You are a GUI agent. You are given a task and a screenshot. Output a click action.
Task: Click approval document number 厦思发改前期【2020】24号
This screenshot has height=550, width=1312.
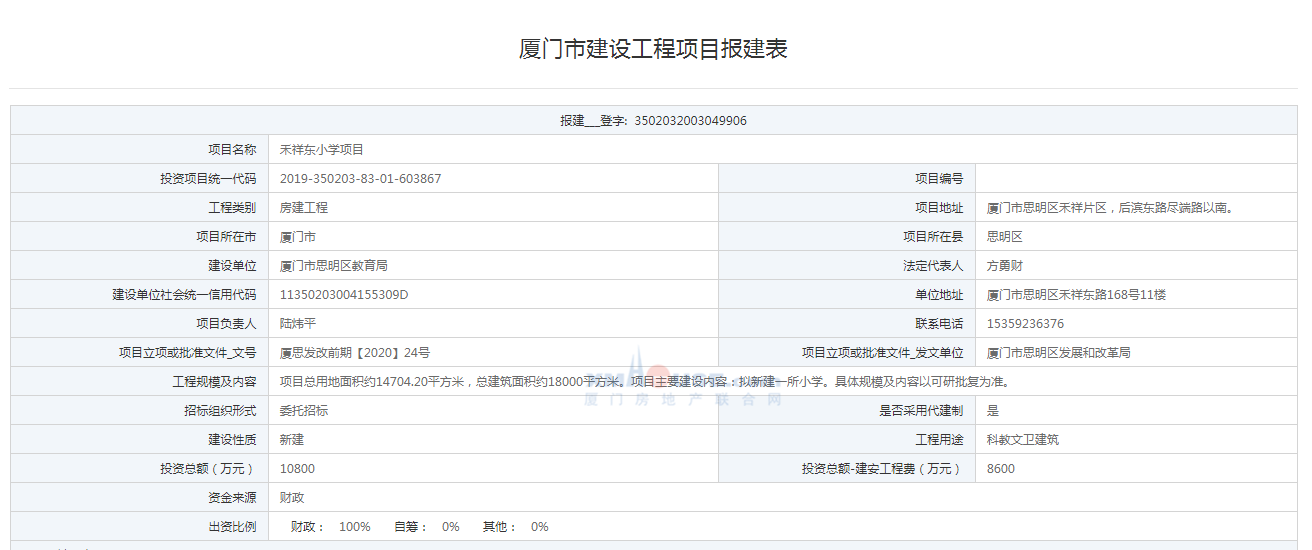355,353
